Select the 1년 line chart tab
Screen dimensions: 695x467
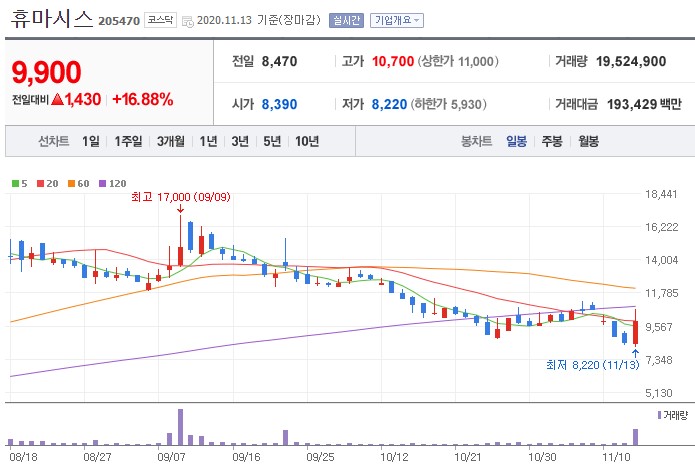click(x=208, y=141)
